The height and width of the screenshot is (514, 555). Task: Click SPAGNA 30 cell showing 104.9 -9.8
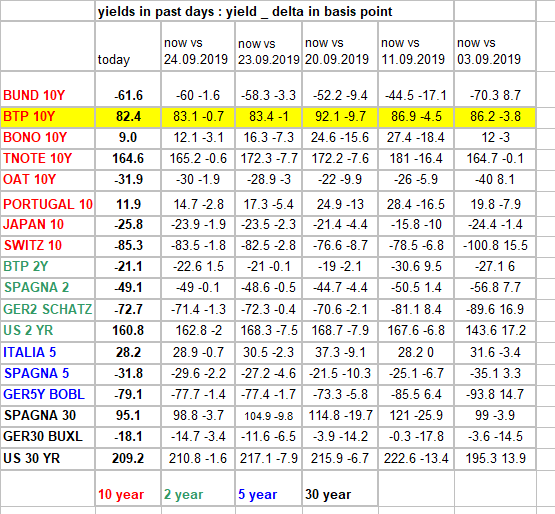(x=268, y=416)
